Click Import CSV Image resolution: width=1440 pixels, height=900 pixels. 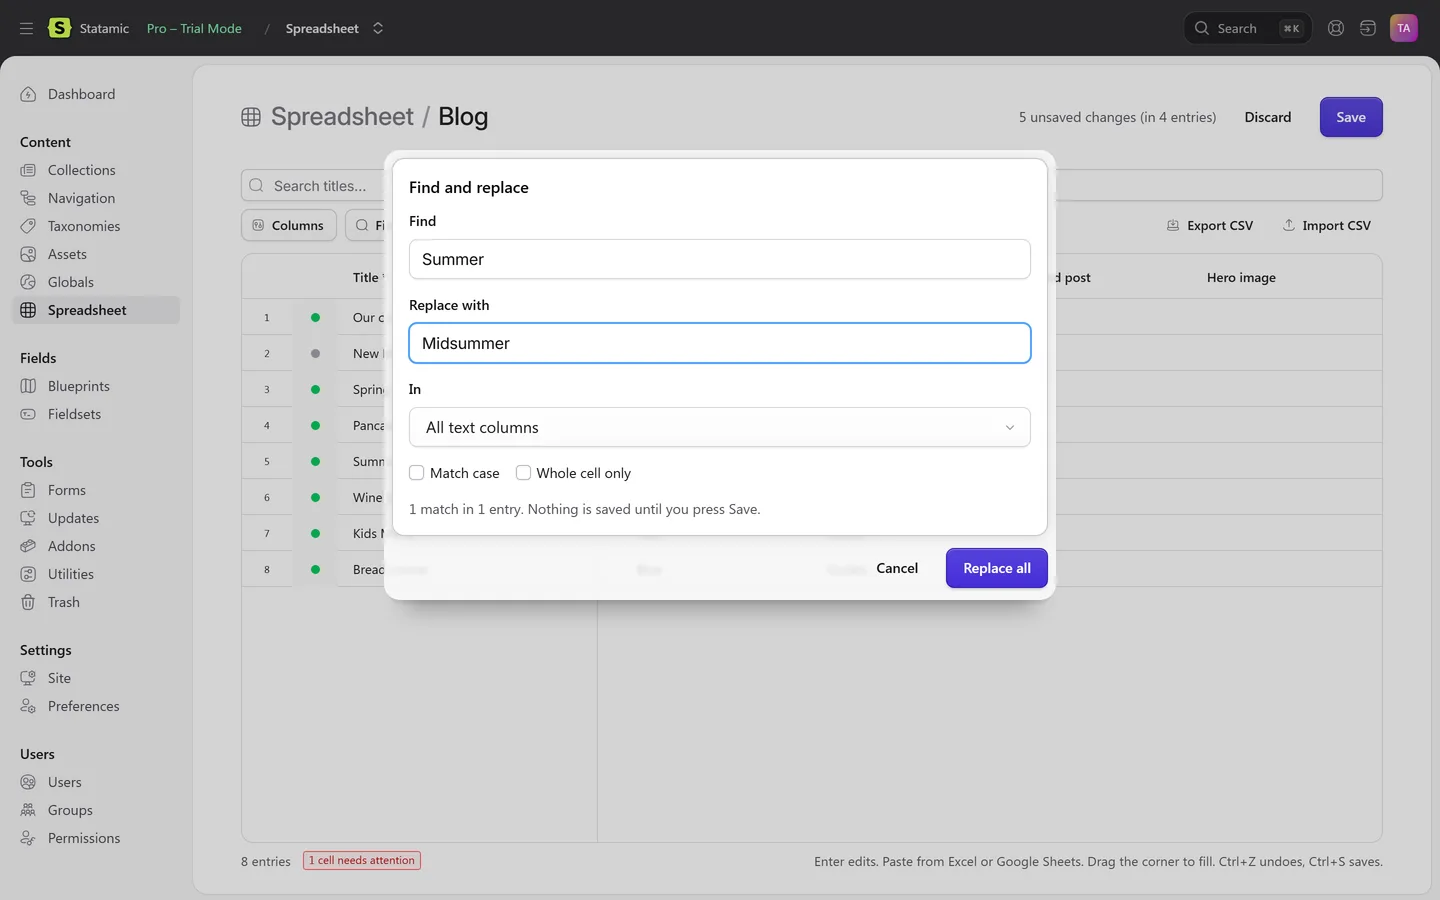[1327, 225]
